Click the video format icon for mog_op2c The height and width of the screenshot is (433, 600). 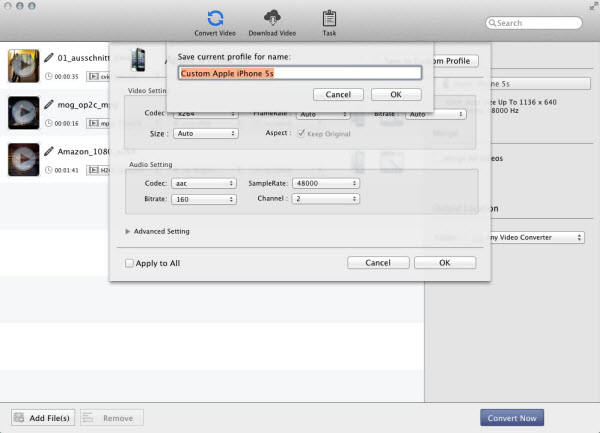(94, 123)
